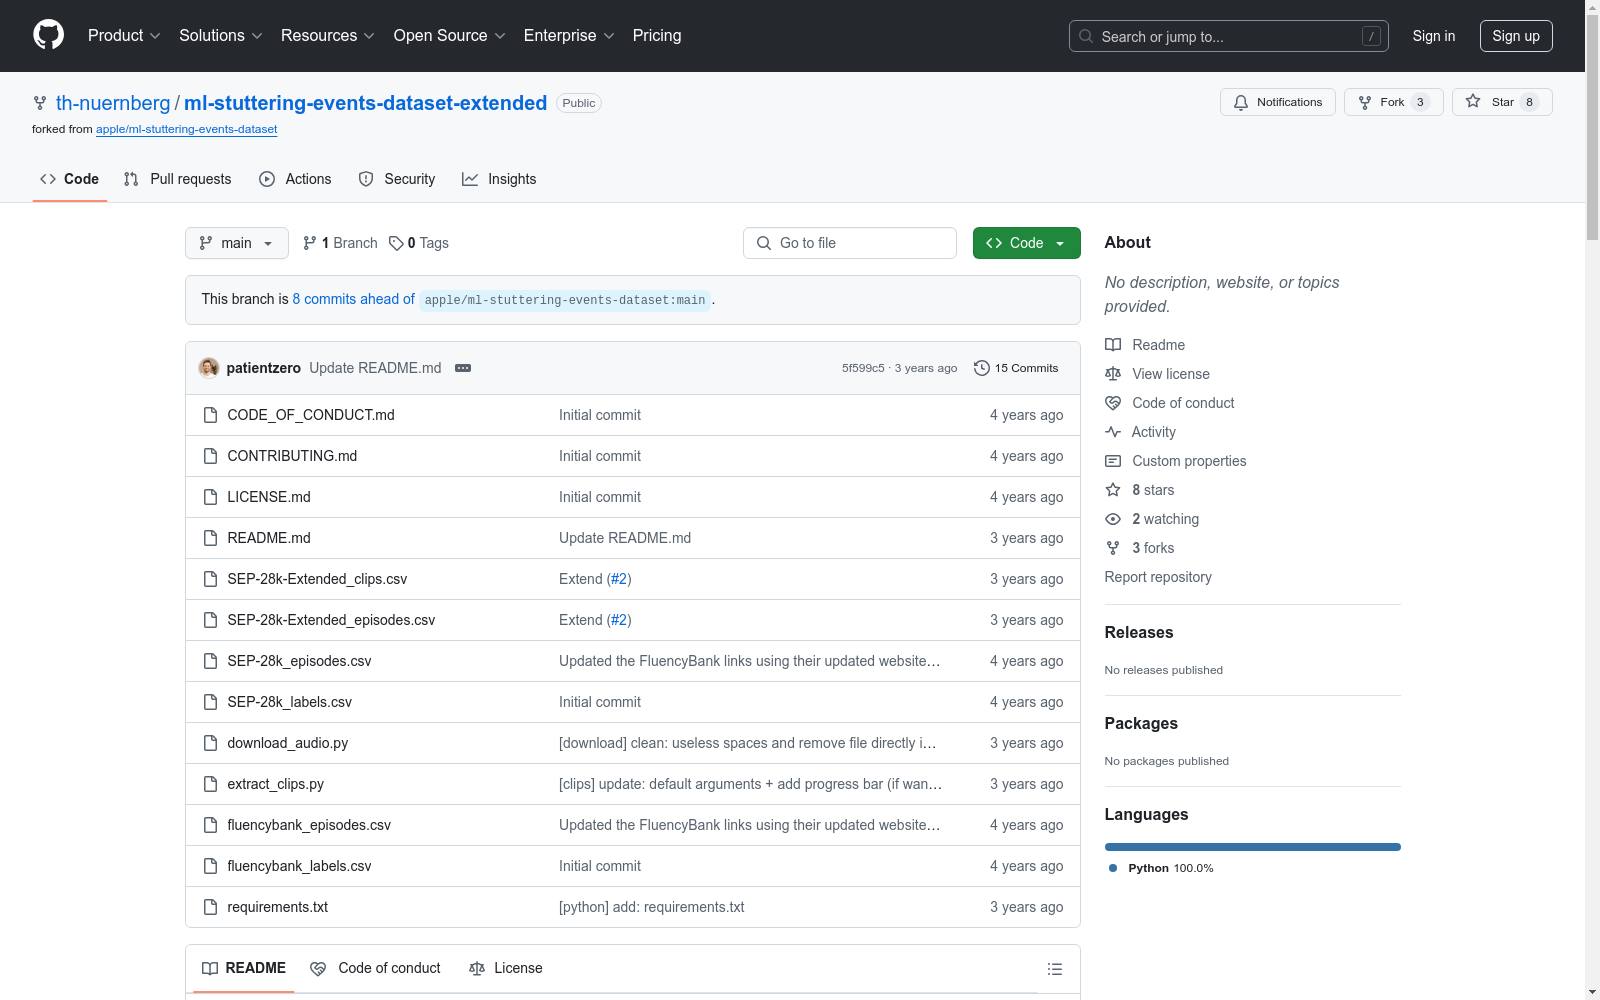Click the Star icon button
Image resolution: width=1600 pixels, height=1000 pixels.
tap(1502, 102)
